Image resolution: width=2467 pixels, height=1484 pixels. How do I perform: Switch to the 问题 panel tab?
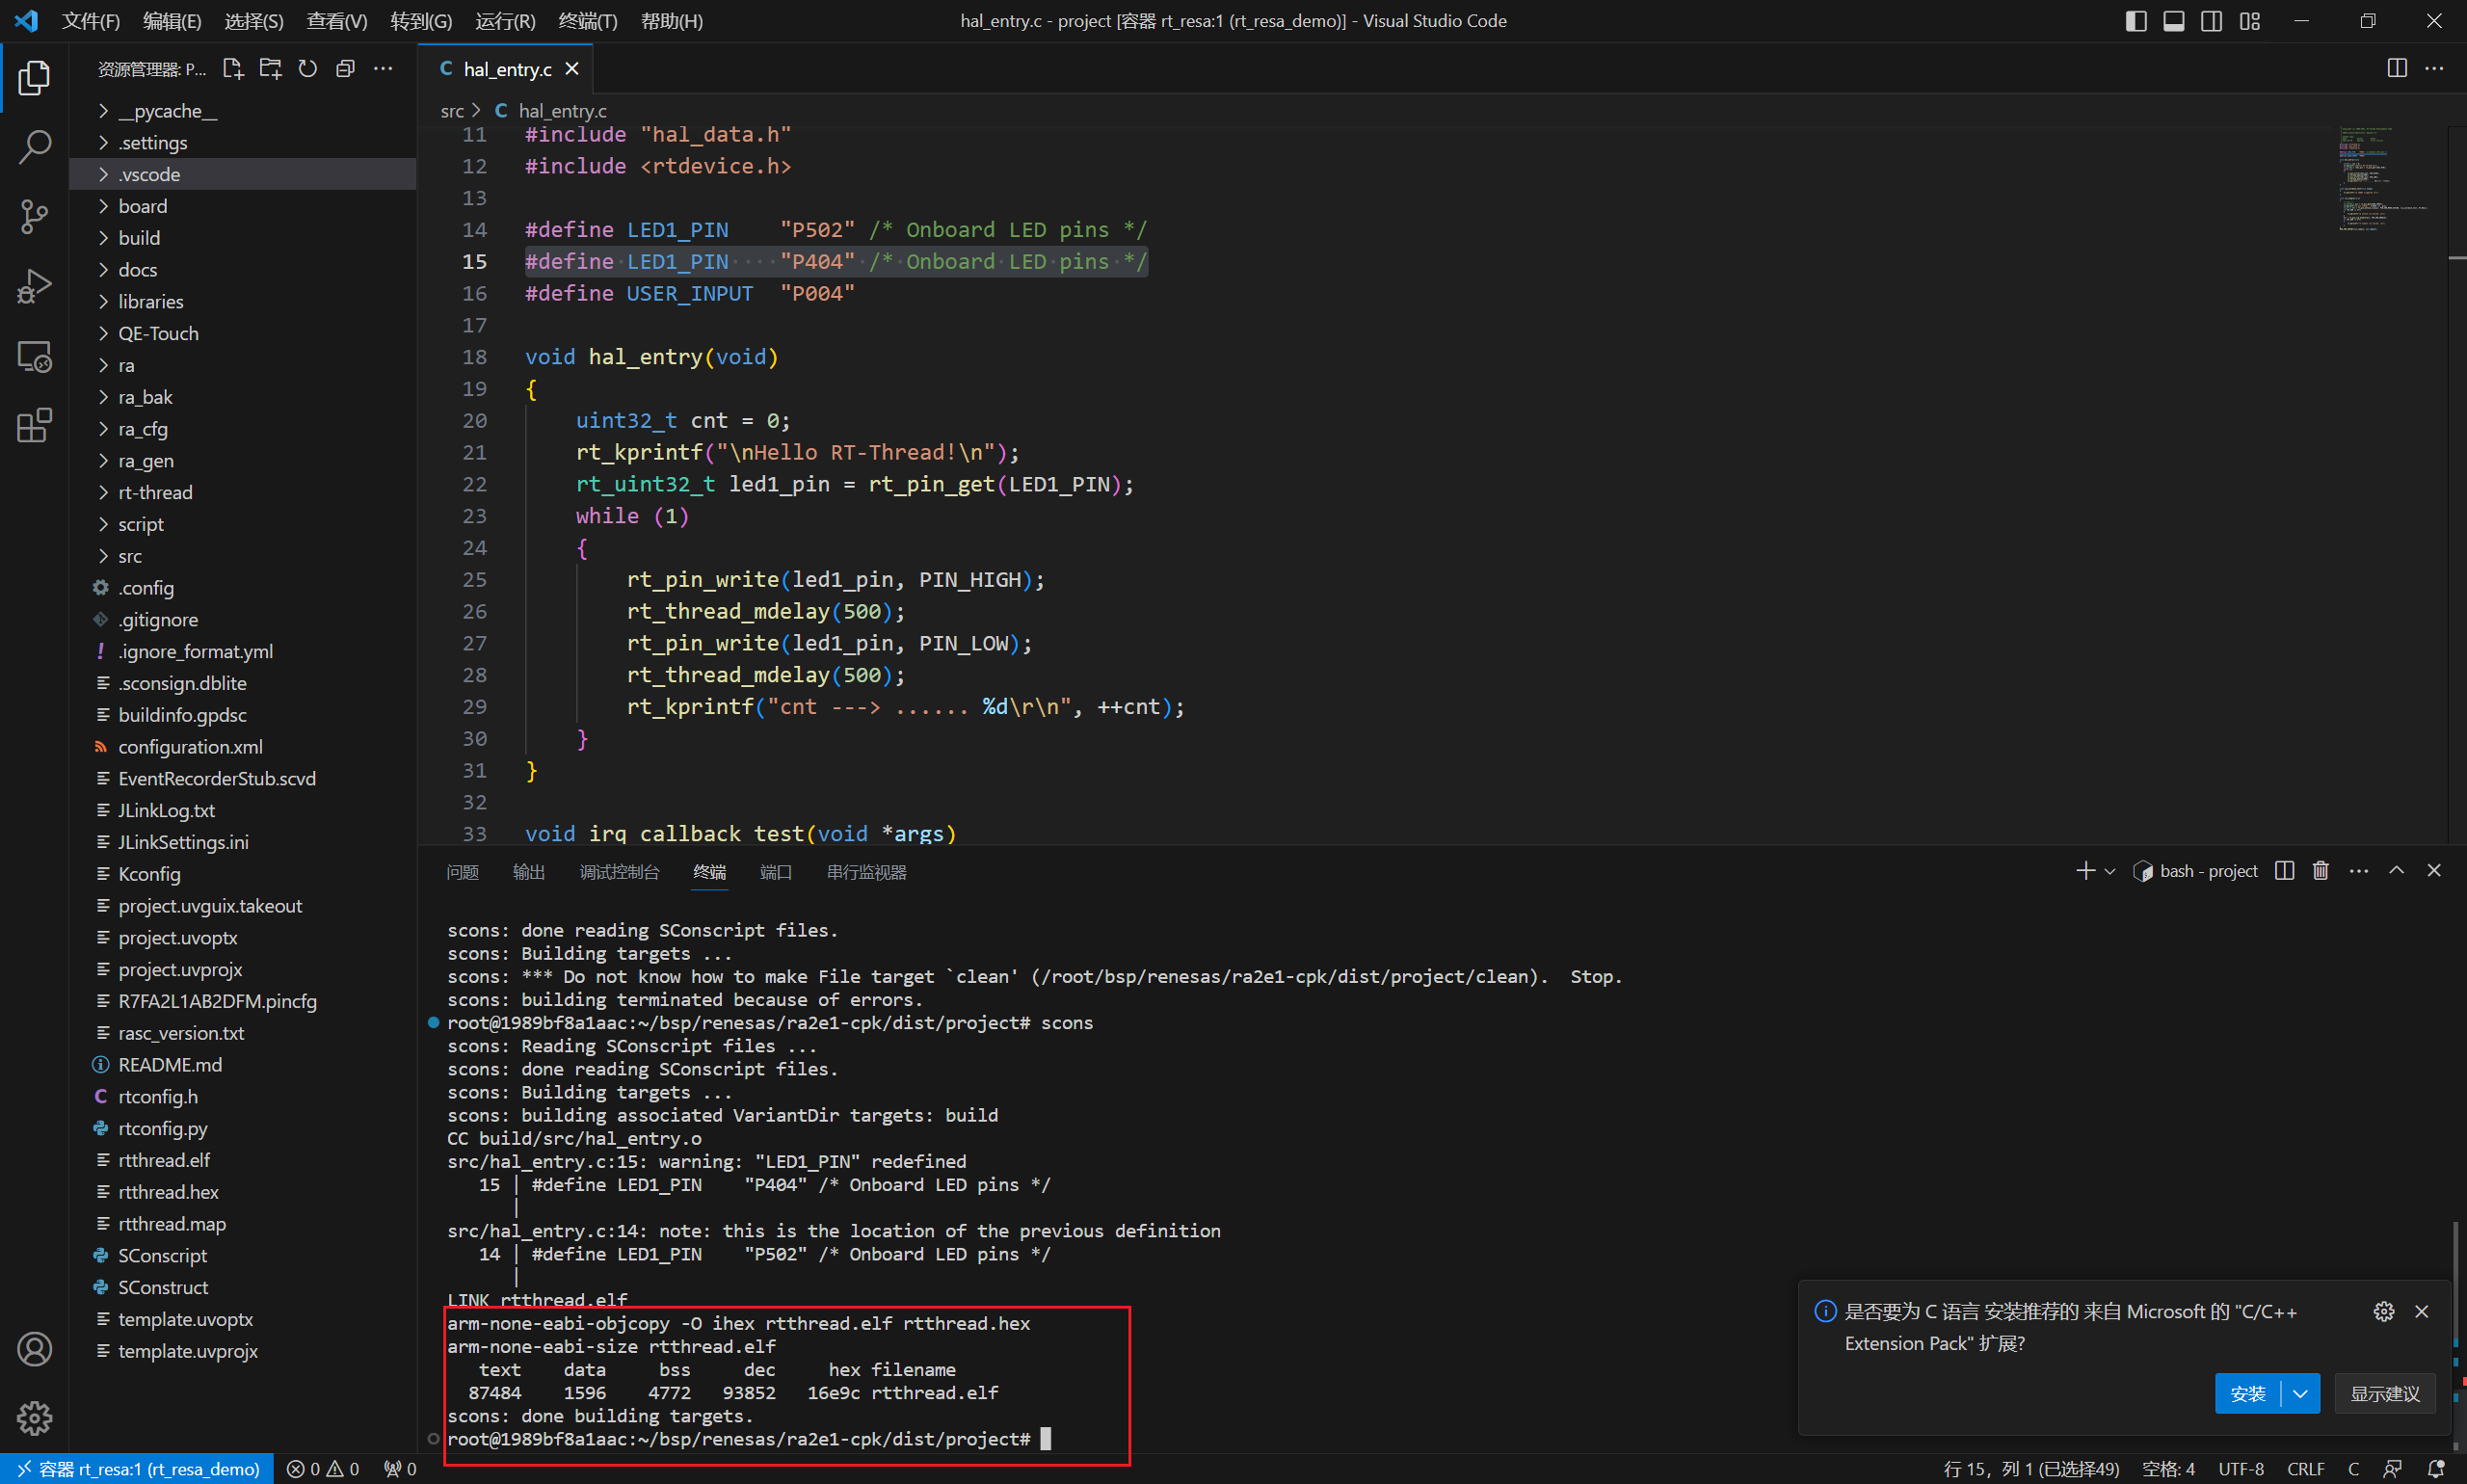(462, 872)
